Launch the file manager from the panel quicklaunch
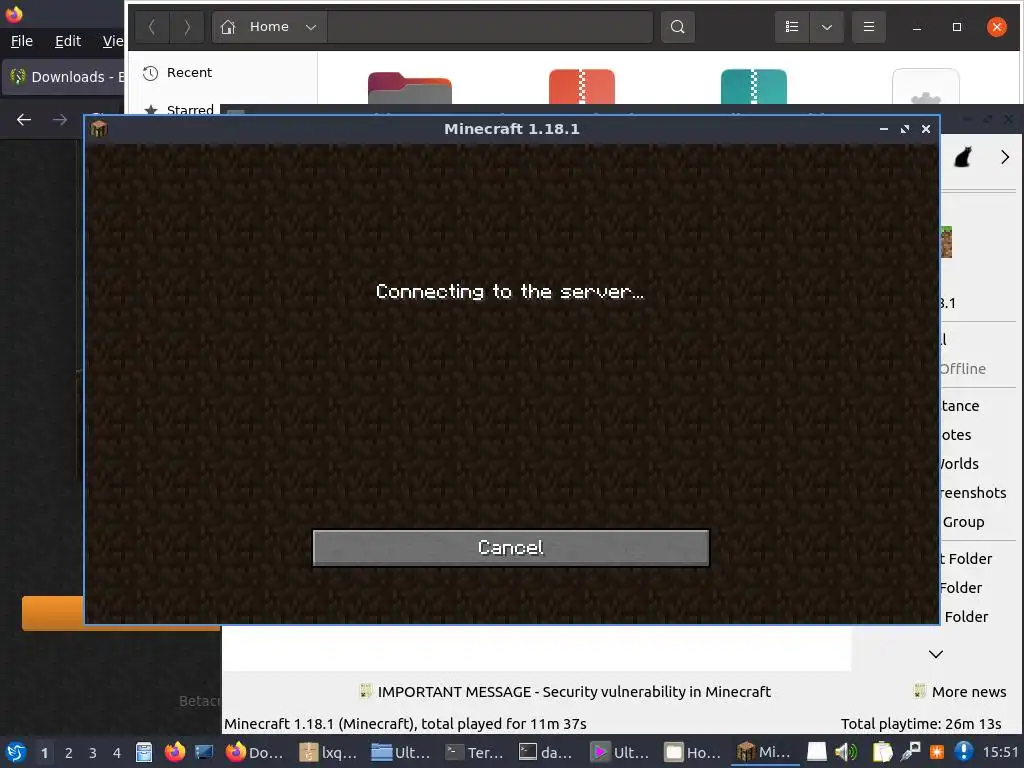Viewport: 1024px width, 768px height. [x=144, y=752]
